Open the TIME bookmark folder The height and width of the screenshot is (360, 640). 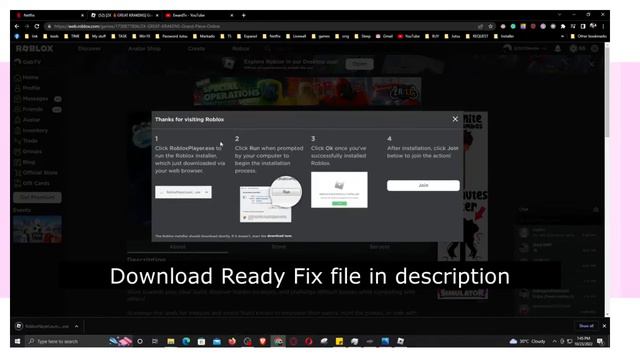[72, 36]
